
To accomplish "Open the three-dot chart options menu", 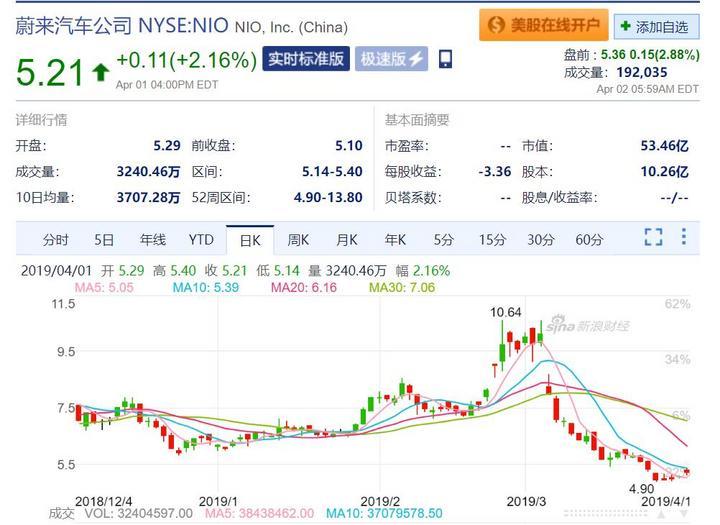I will point(684,237).
